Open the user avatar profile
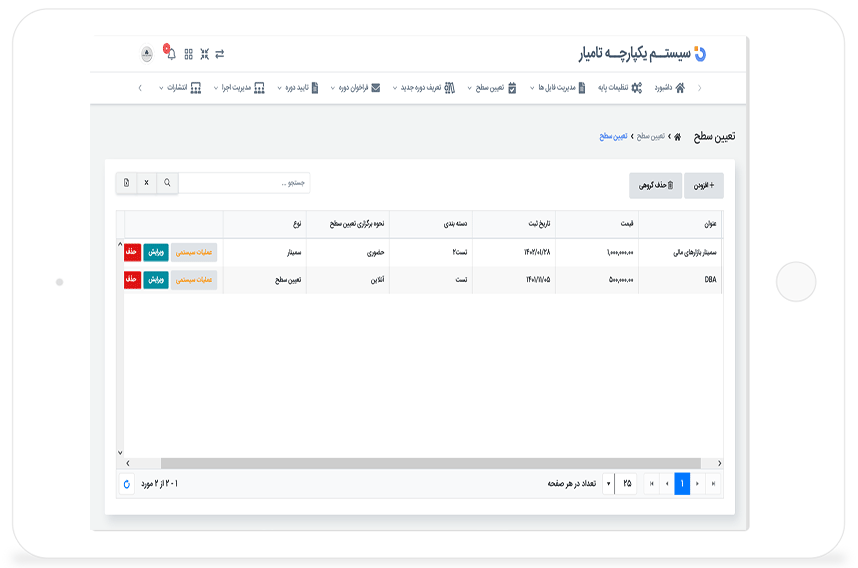 coord(148,54)
